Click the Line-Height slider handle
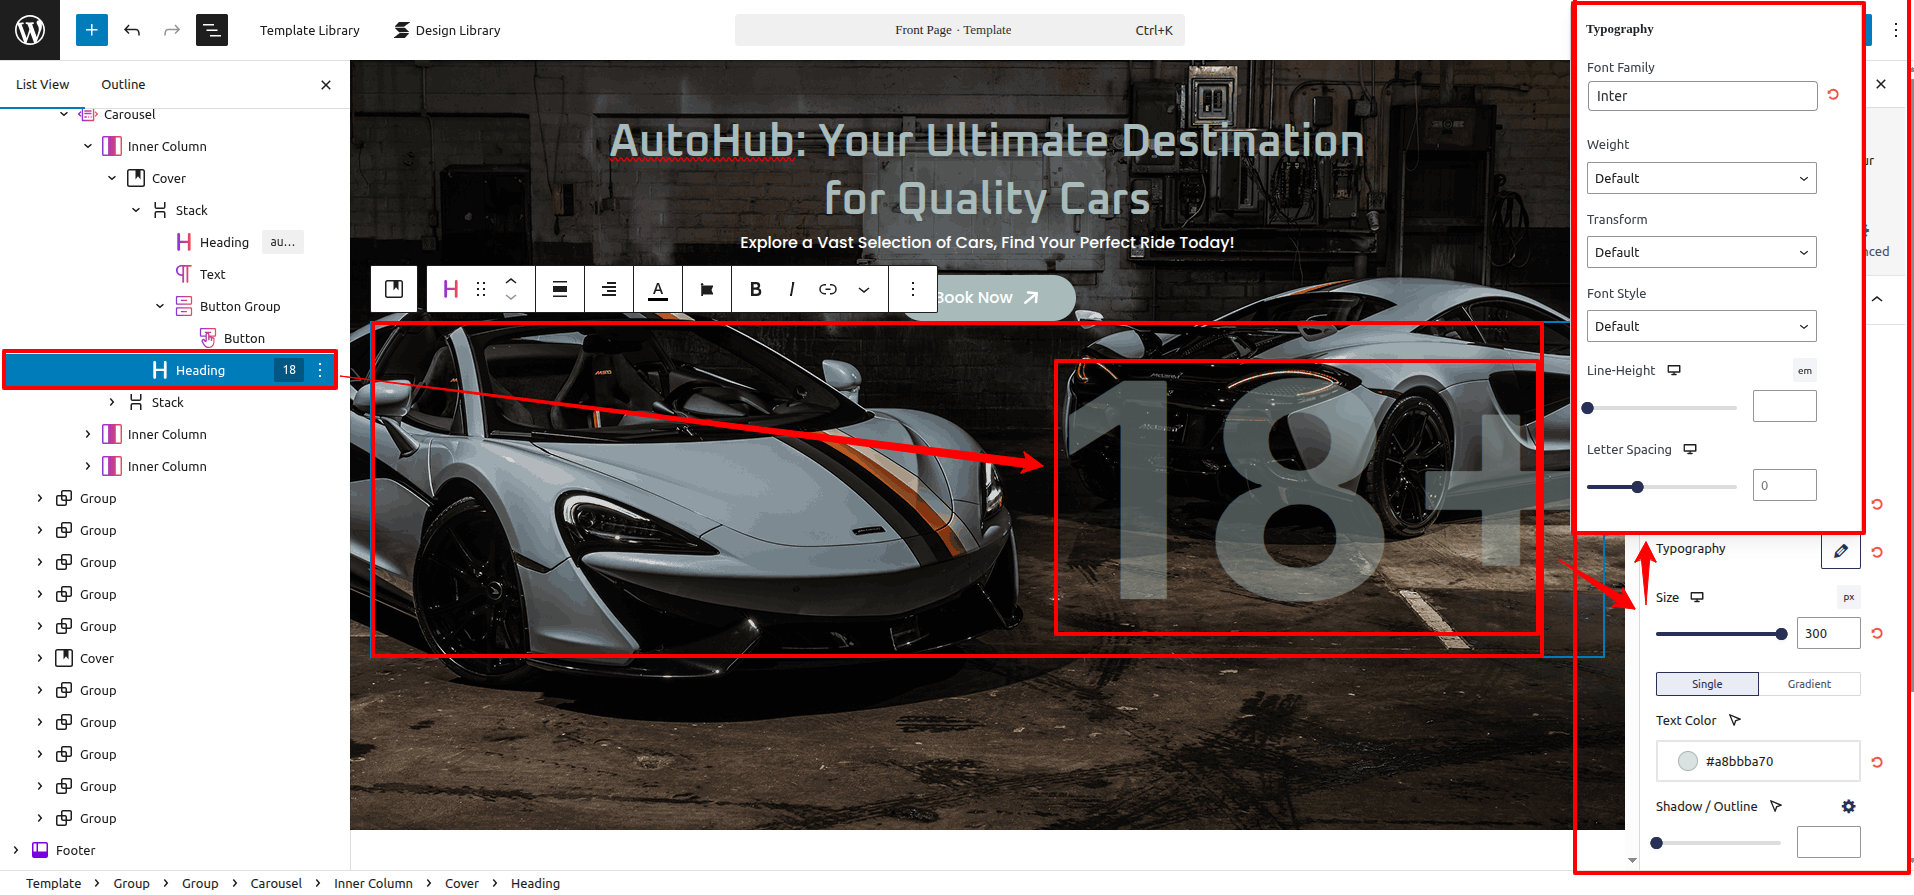Image resolution: width=1914 pixels, height=895 pixels. pyautogui.click(x=1588, y=408)
